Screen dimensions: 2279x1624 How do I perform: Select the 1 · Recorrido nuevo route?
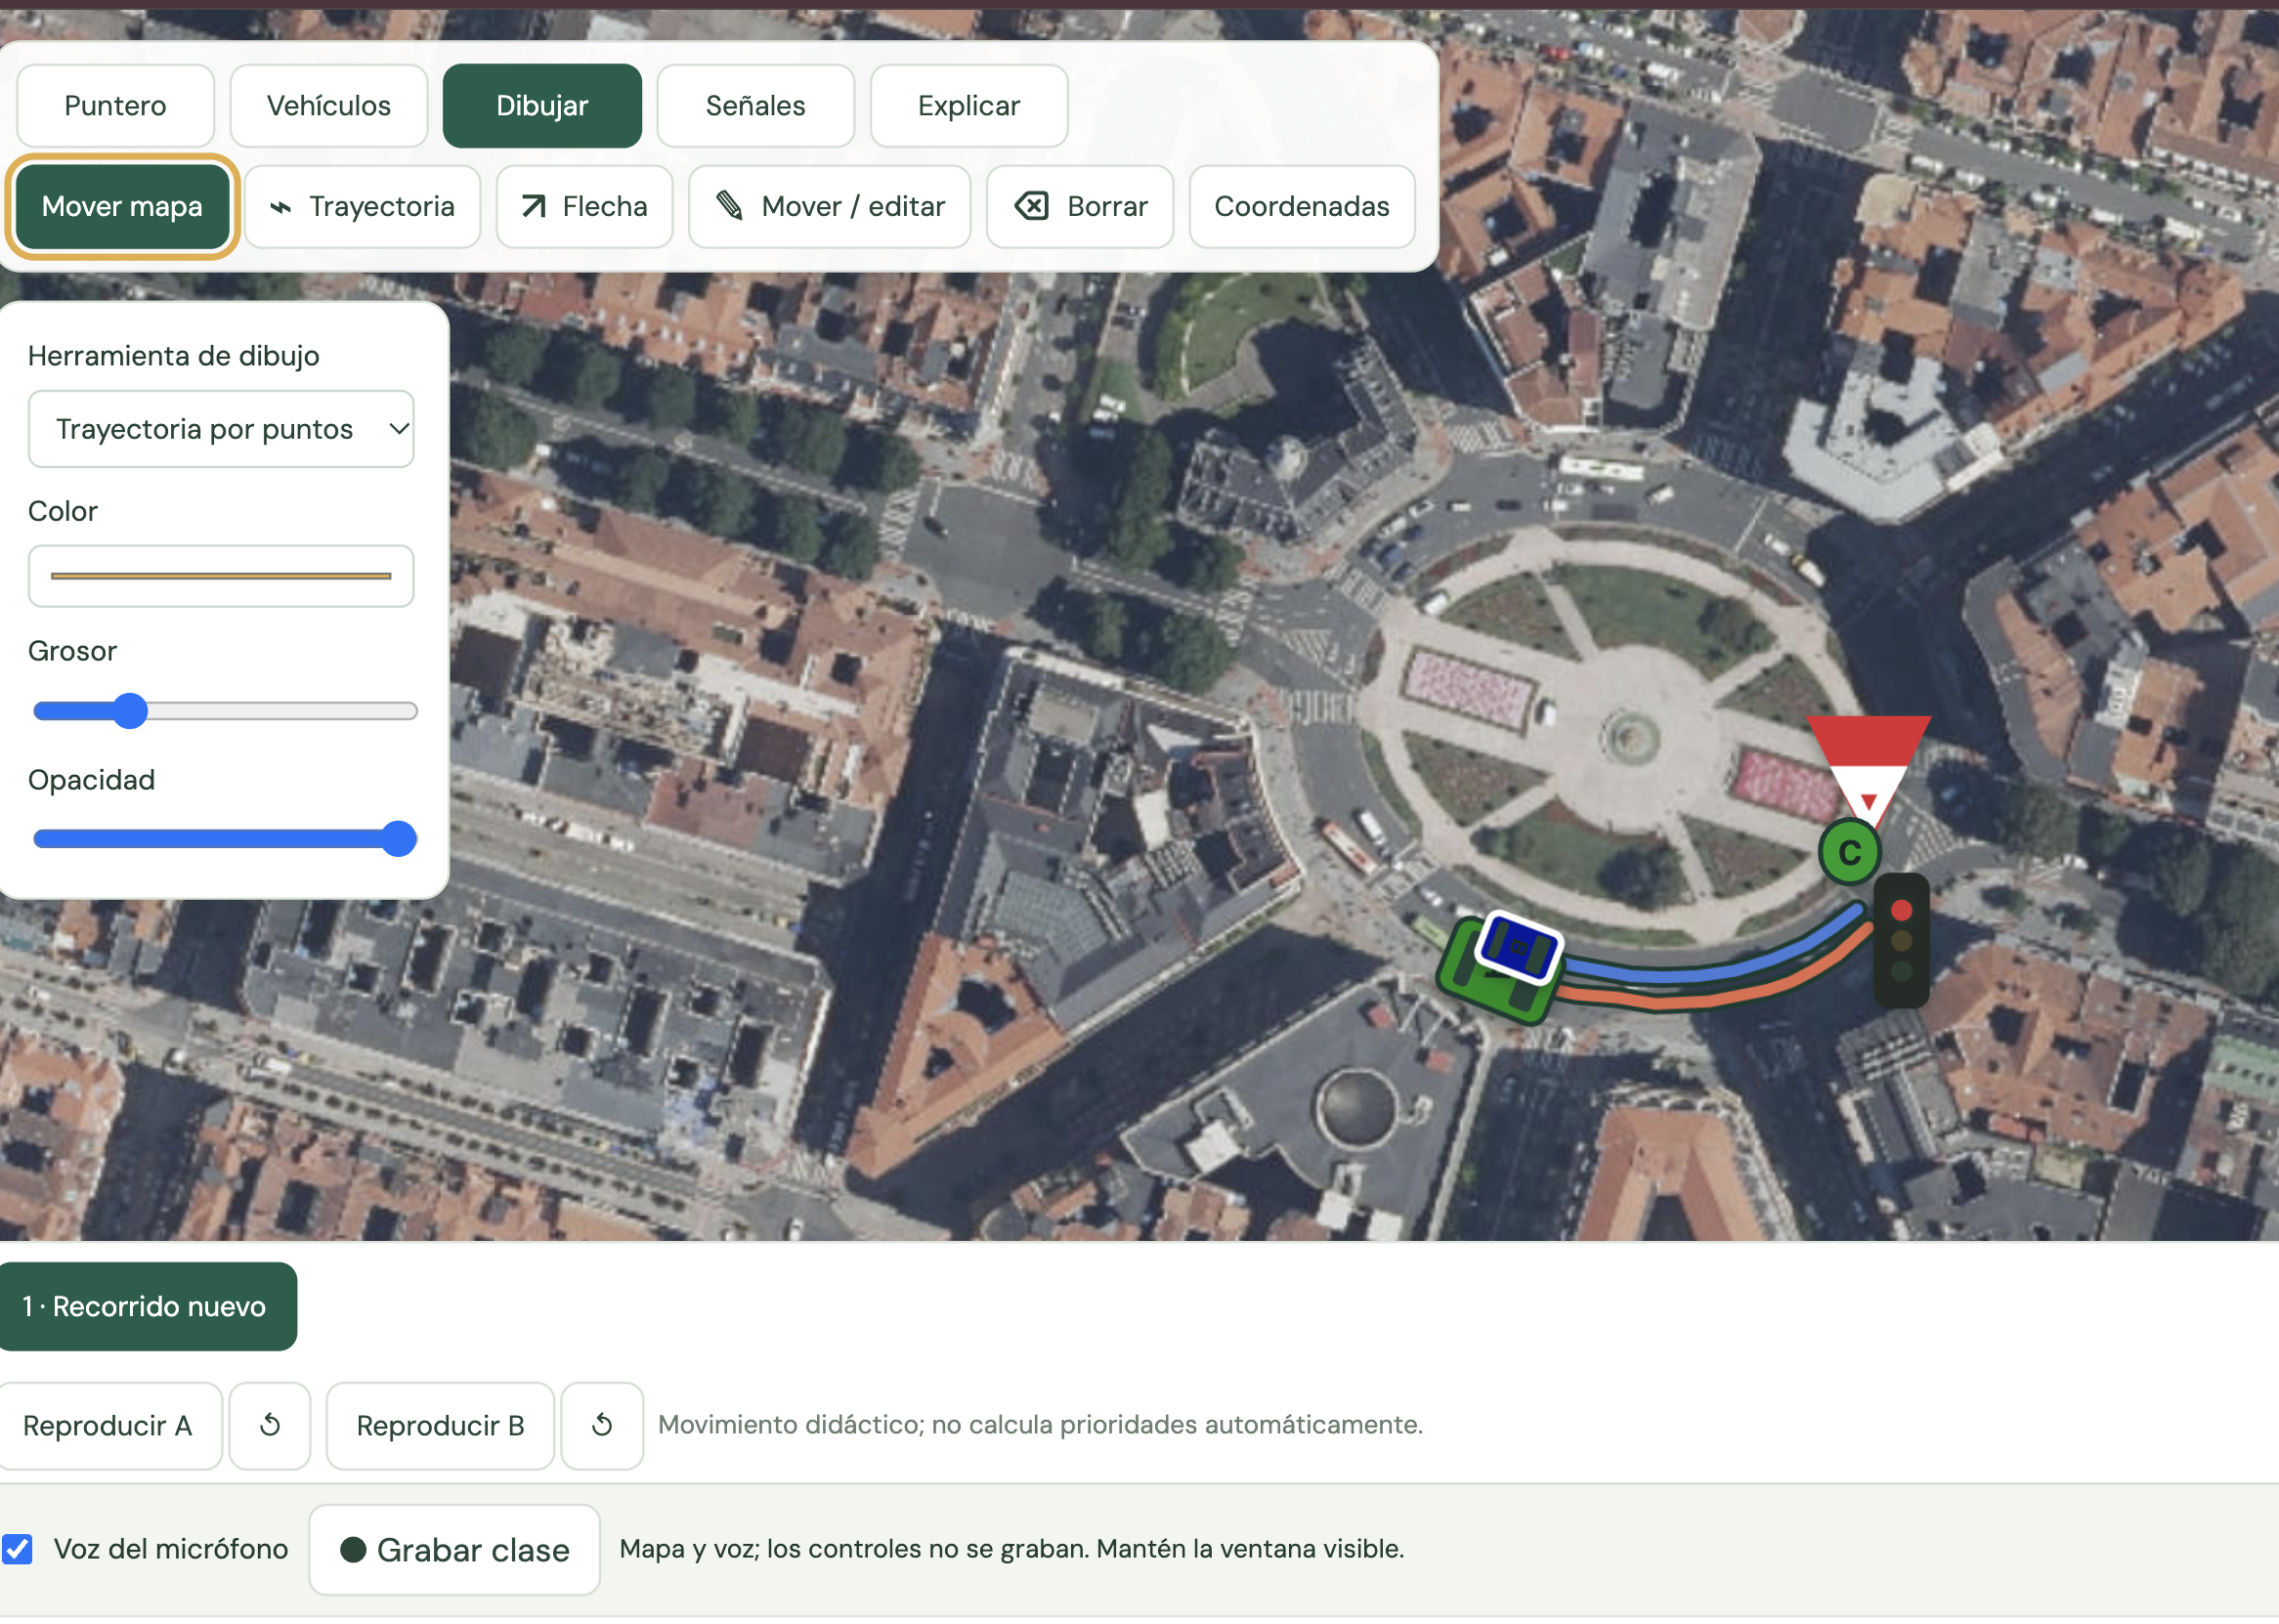[146, 1306]
